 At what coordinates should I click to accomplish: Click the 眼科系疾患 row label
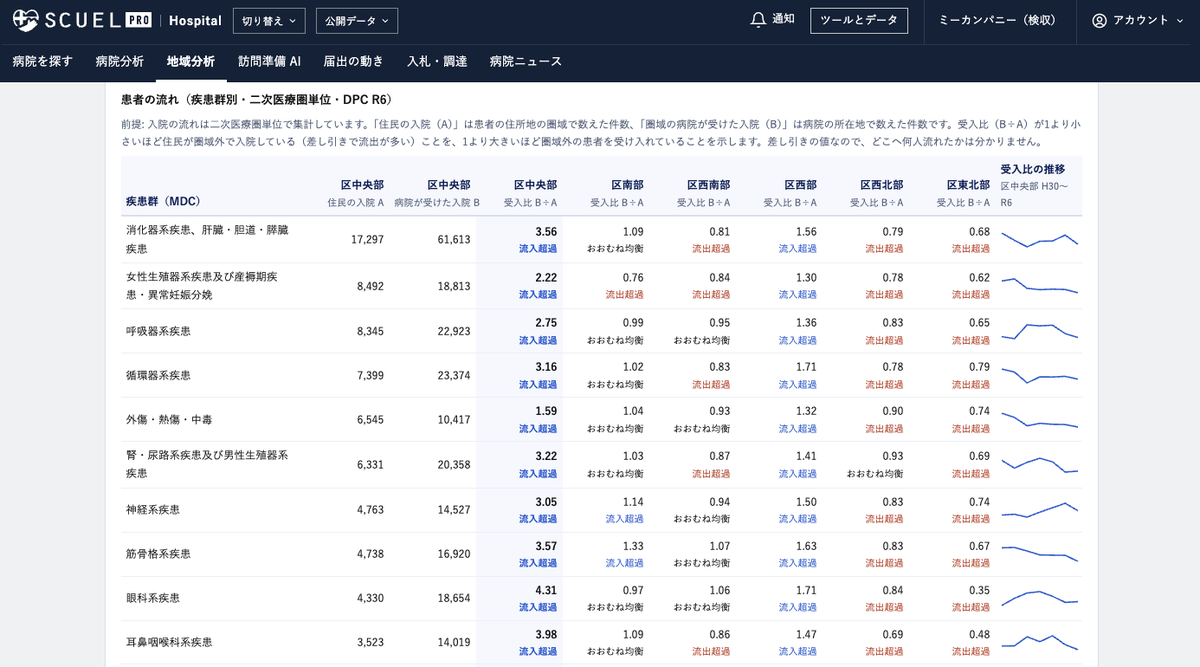click(x=152, y=598)
